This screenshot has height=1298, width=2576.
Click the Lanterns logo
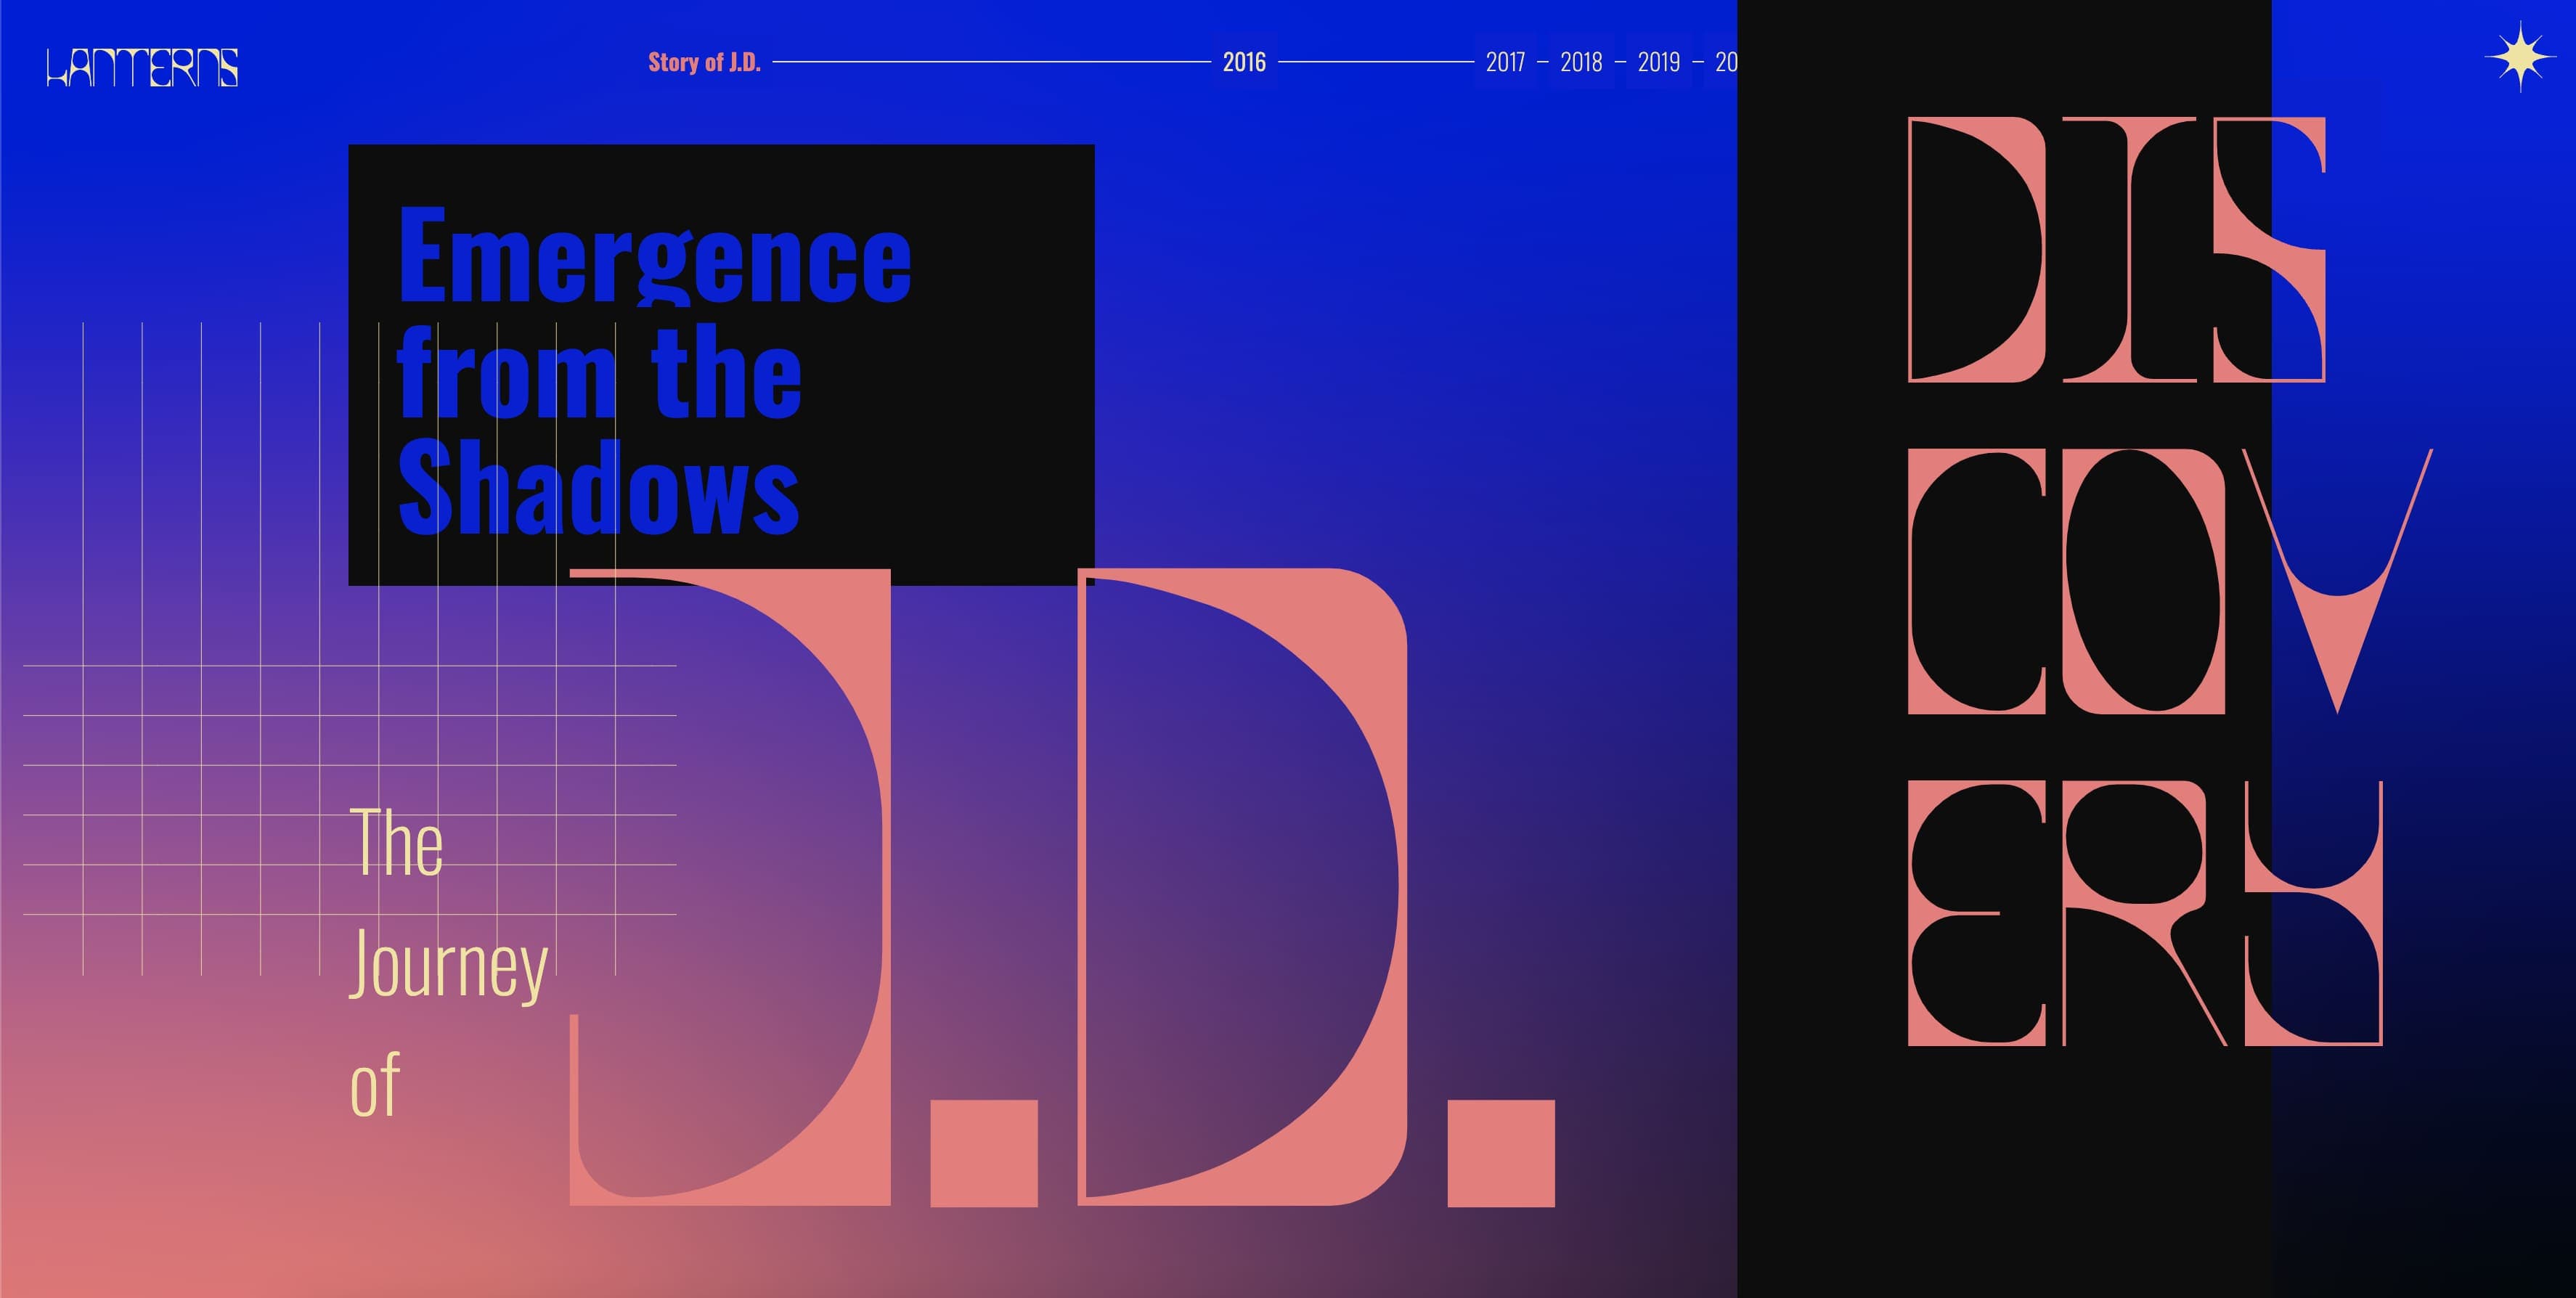142,67
